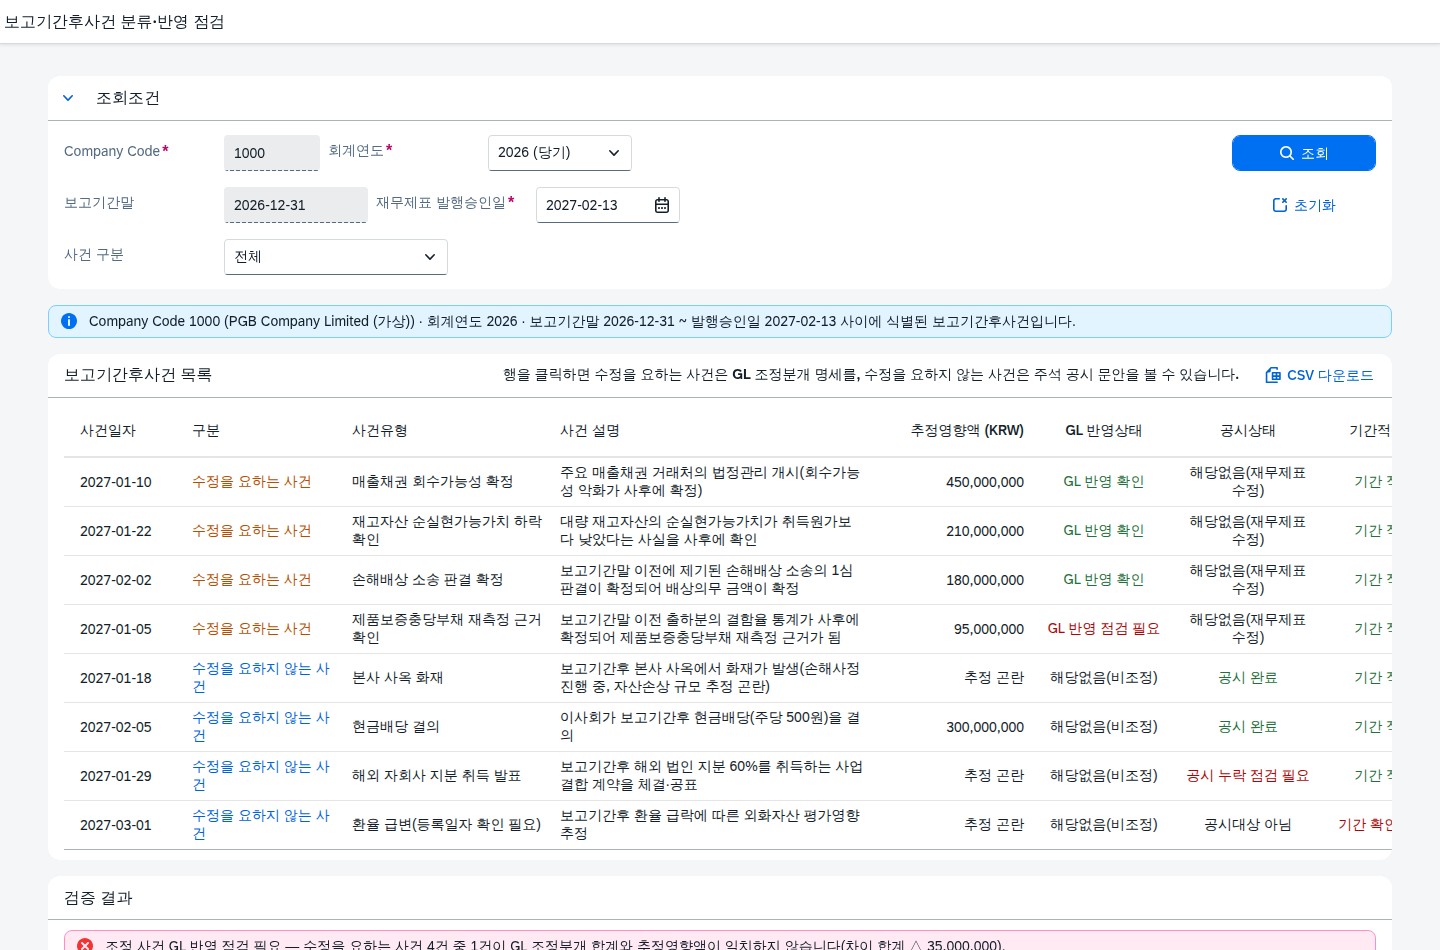Open the 사건 구분 전체 dropdown
Image resolution: width=1440 pixels, height=950 pixels.
pyautogui.click(x=335, y=257)
